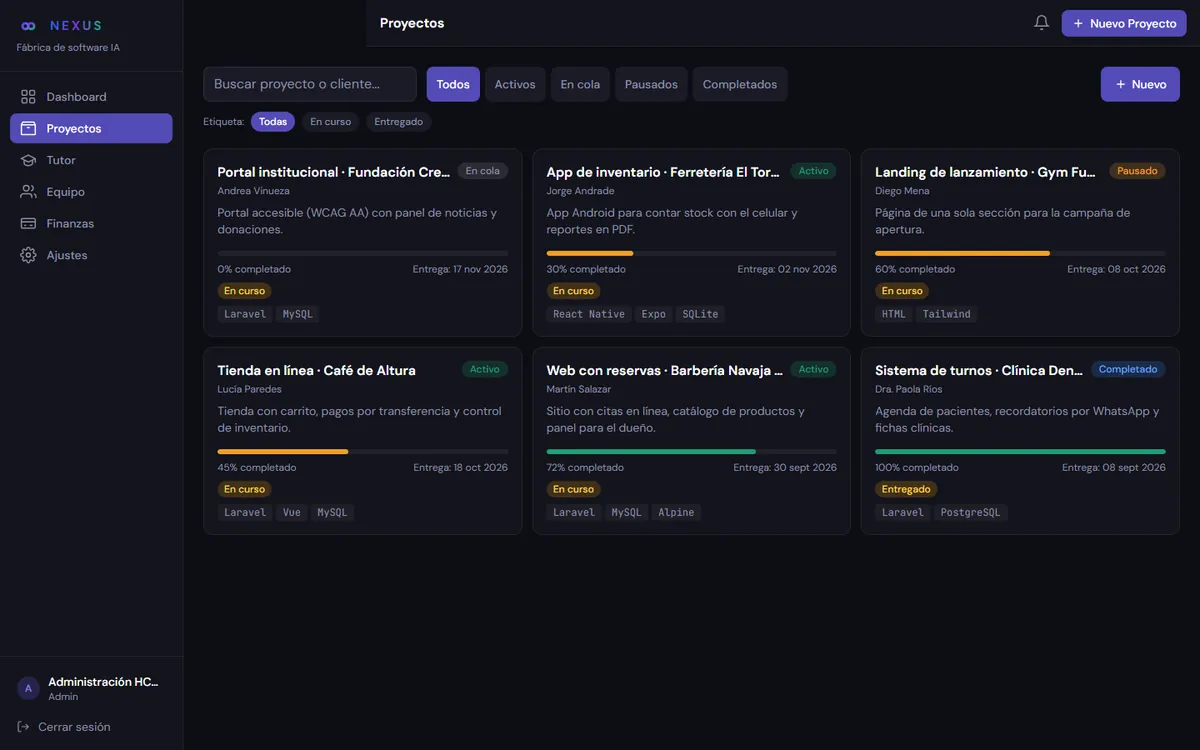1200x750 pixels.
Task: Click the Completado badge on Sistema de turnos
Action: (x=1128, y=369)
